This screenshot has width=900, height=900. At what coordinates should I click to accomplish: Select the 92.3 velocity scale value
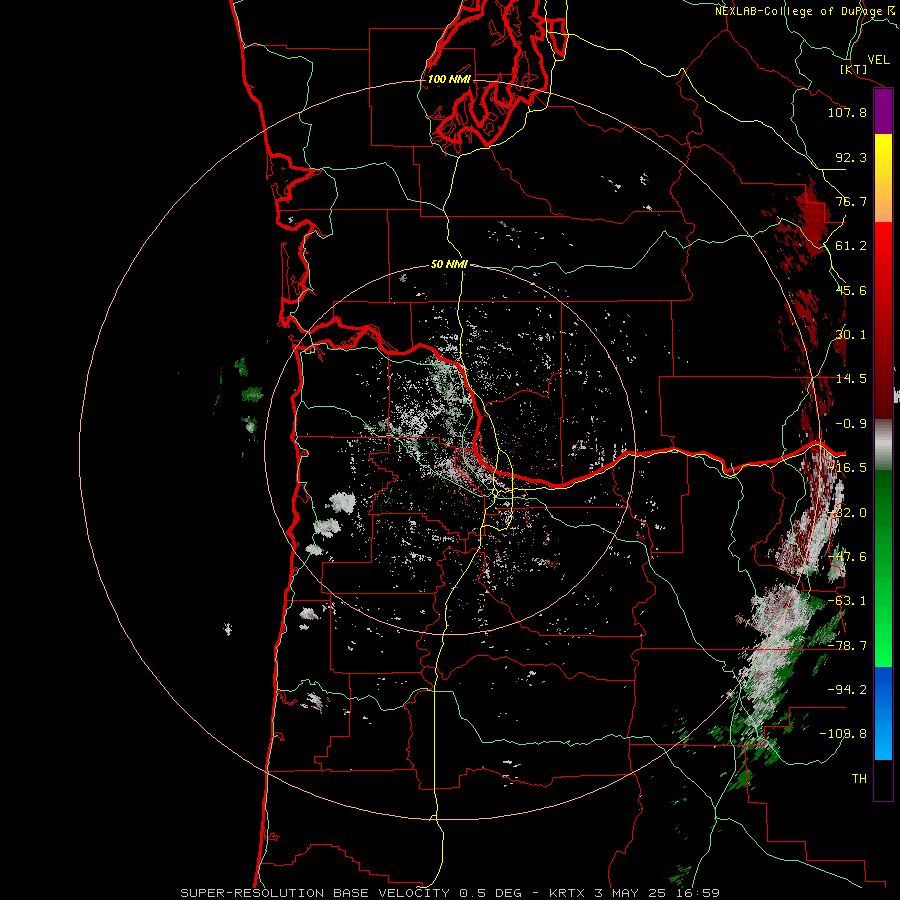click(851, 157)
